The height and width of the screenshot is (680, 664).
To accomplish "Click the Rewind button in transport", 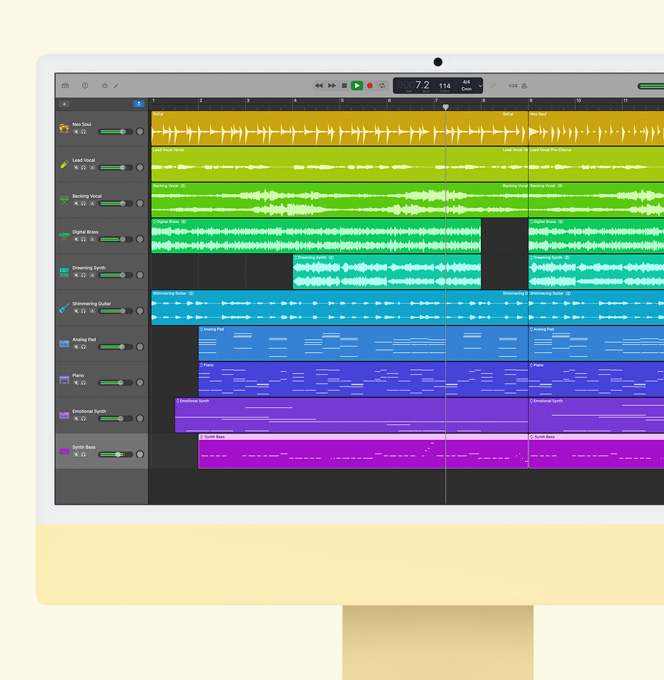I will [319, 86].
